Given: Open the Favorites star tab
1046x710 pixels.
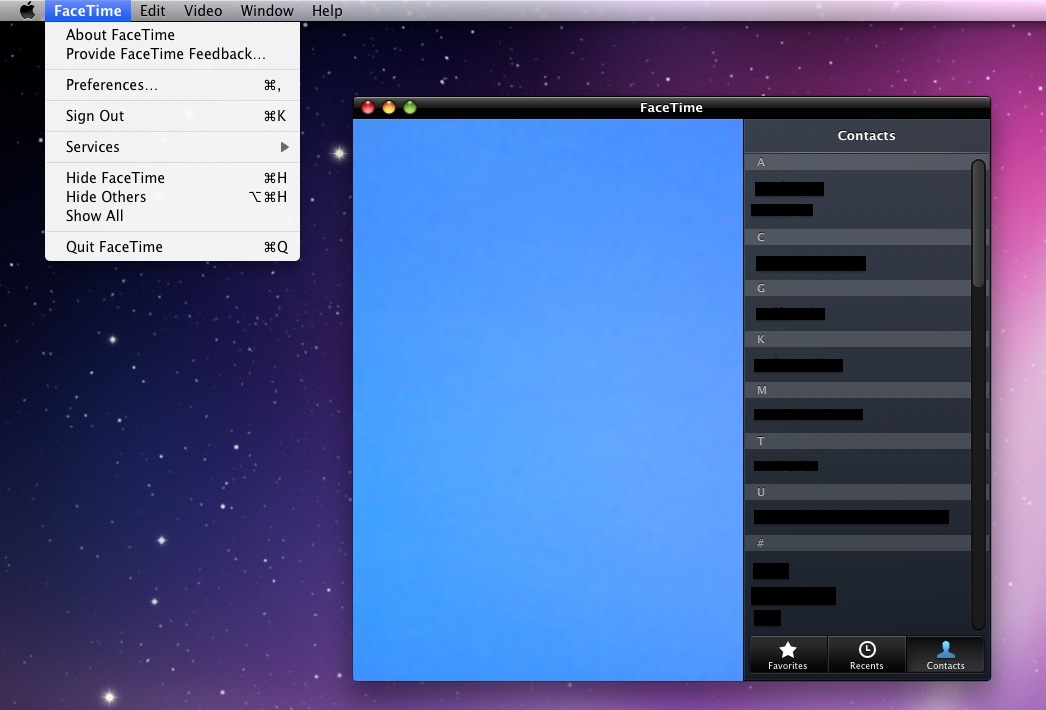Looking at the screenshot, I should [788, 655].
